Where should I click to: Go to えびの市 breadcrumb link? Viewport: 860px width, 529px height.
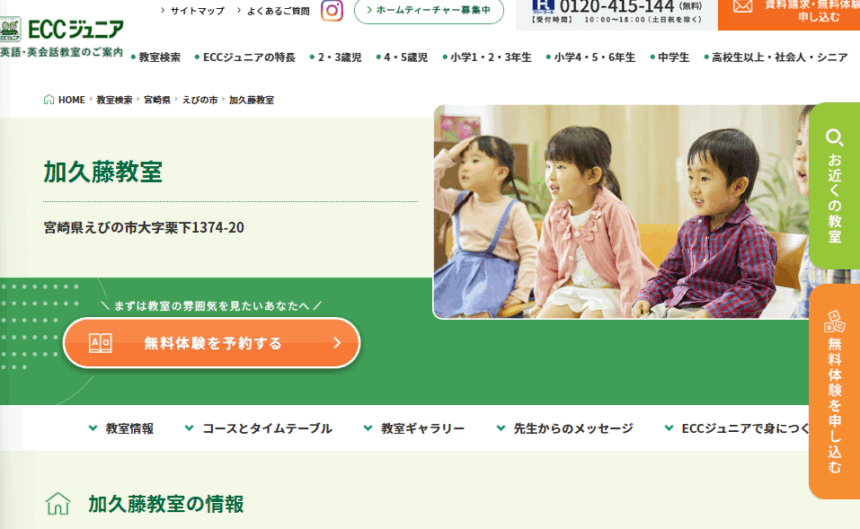(200, 100)
